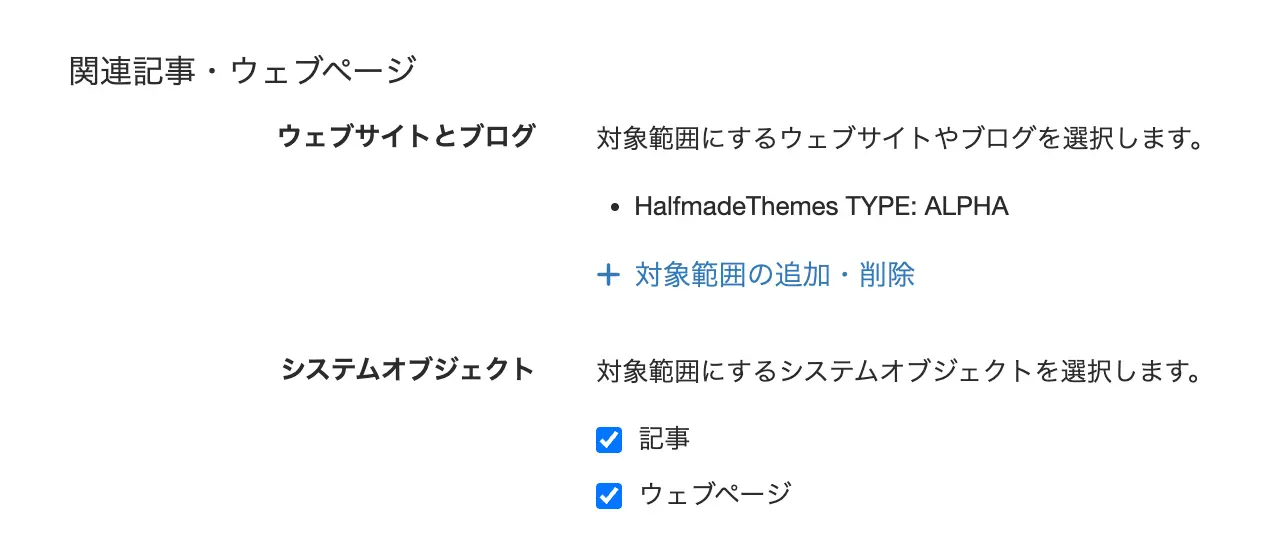Click the bullet point before HalfmadeThemes

pyautogui.click(x=615, y=208)
